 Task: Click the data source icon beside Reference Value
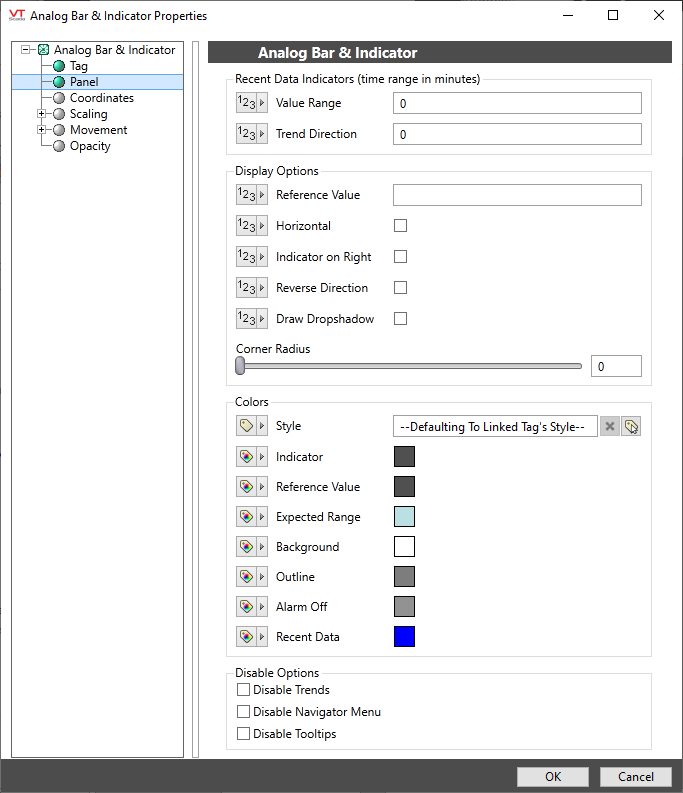[x=246, y=195]
